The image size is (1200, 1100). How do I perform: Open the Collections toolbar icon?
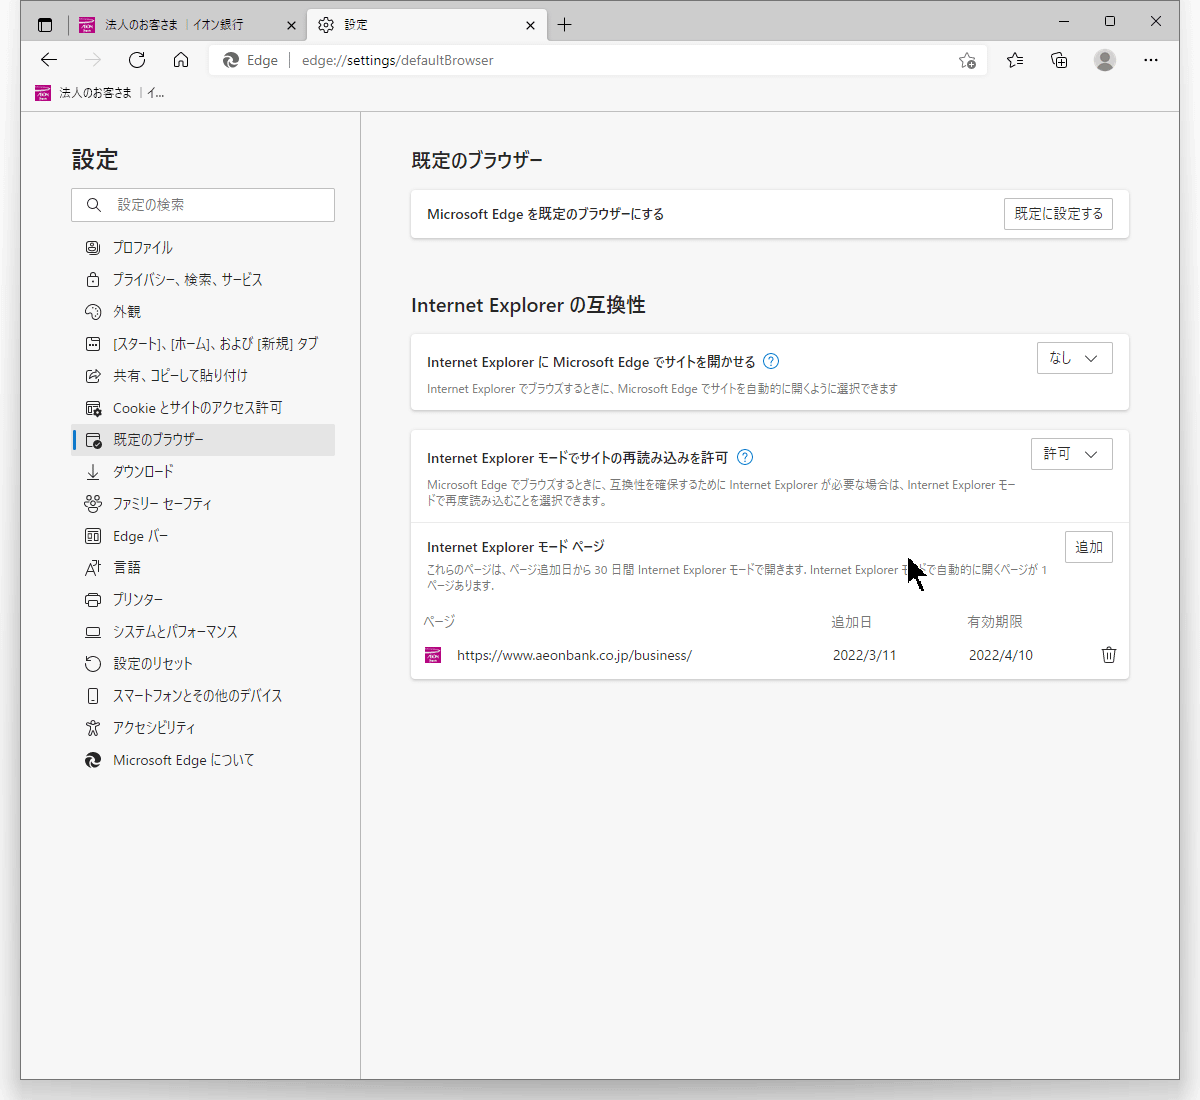[x=1059, y=60]
